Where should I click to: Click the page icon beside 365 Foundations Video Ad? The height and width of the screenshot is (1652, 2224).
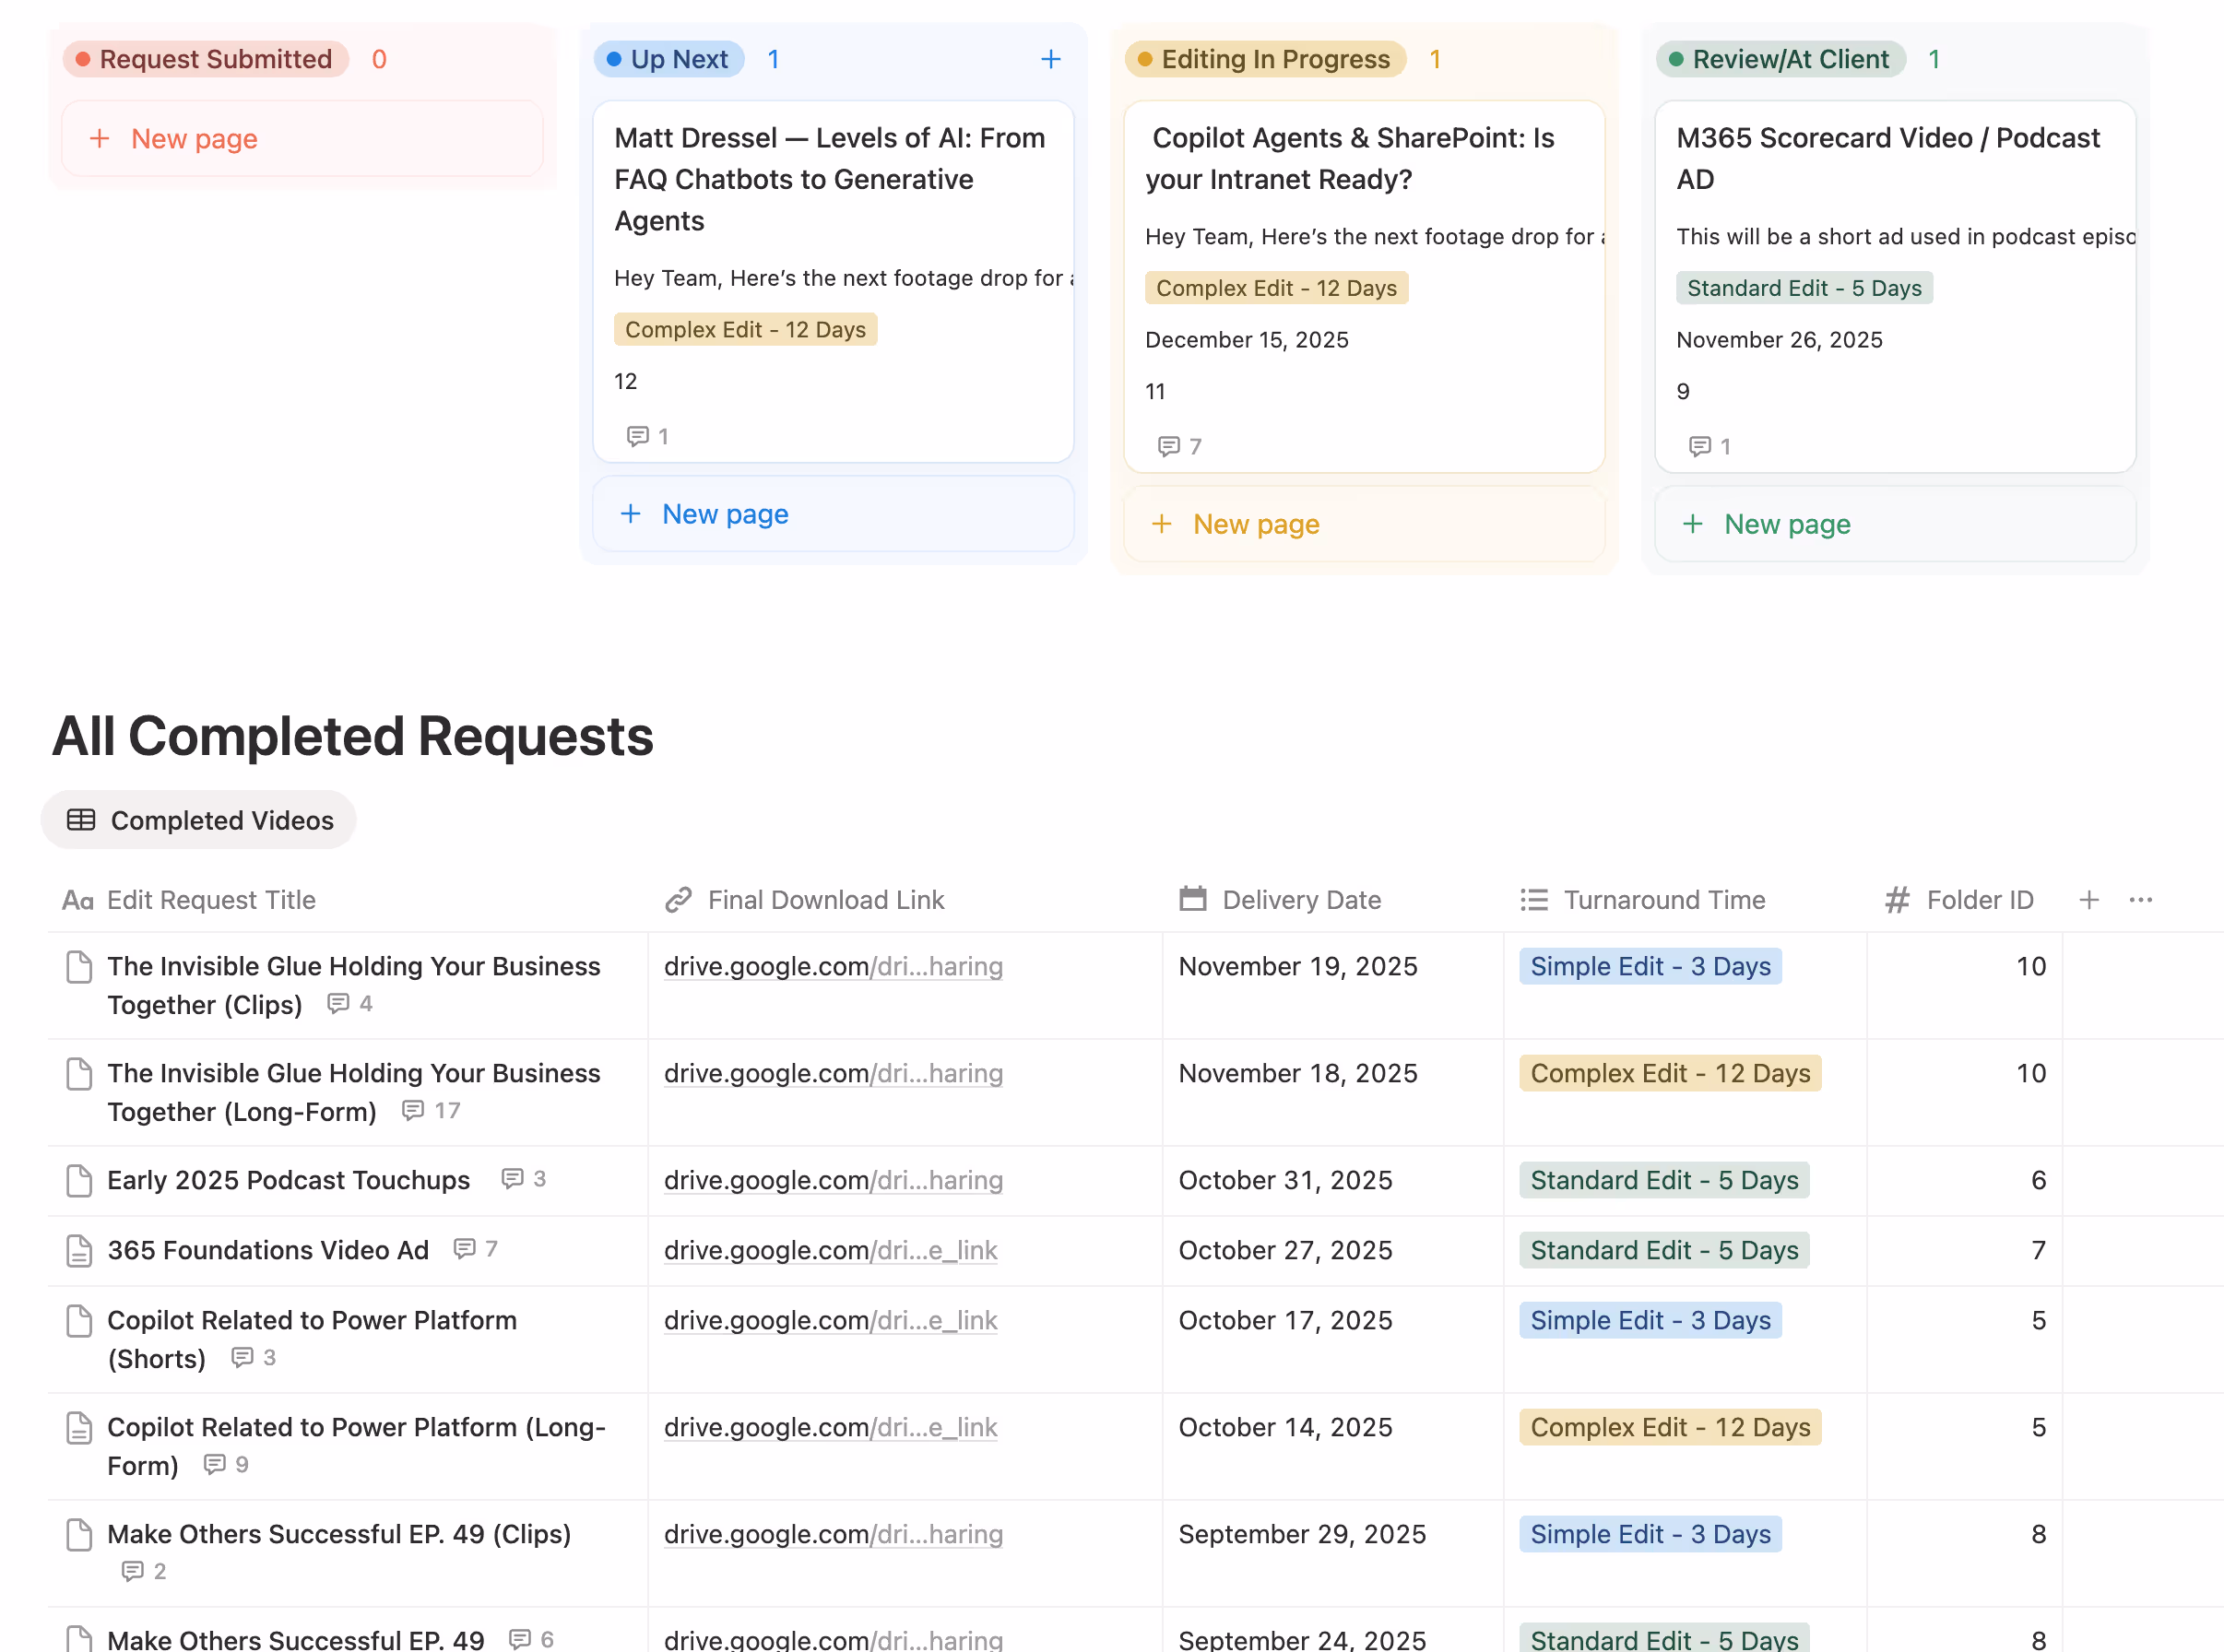tap(79, 1250)
